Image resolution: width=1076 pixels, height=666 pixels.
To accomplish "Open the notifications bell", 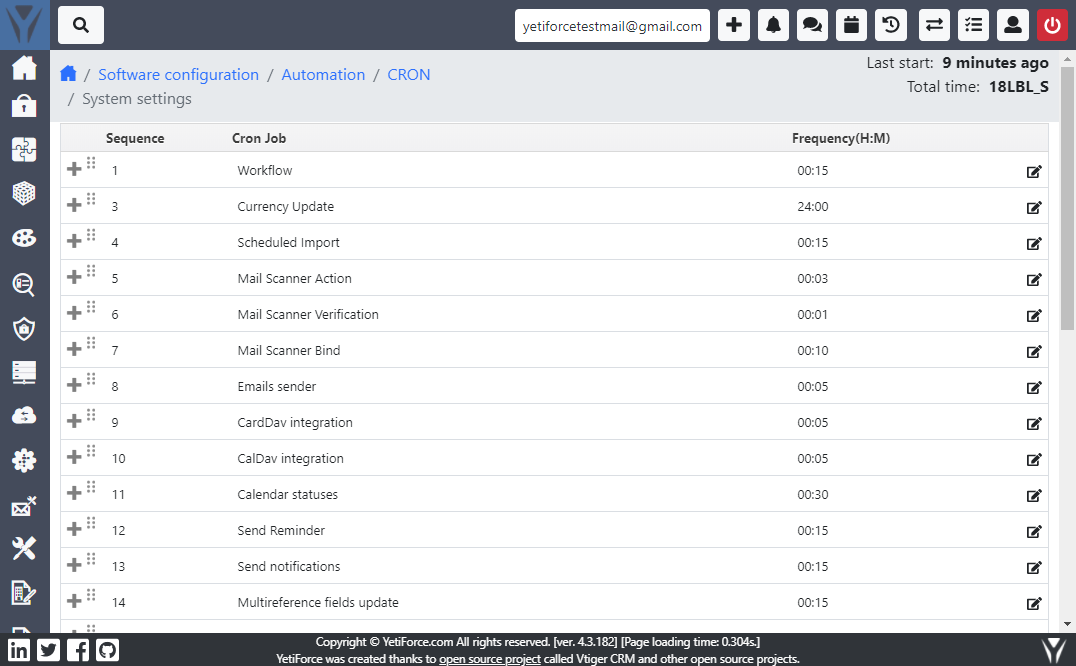I will click(x=773, y=25).
